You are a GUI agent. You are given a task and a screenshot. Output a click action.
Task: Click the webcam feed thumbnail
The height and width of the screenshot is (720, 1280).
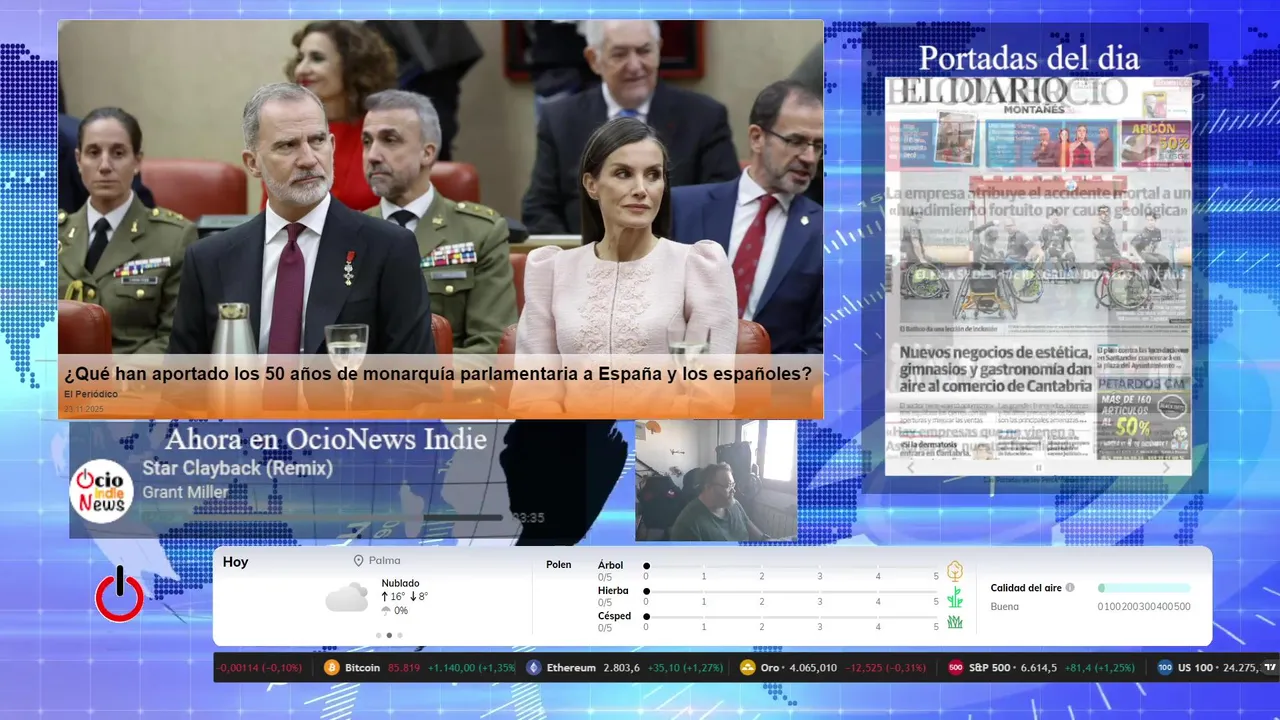[x=716, y=480]
